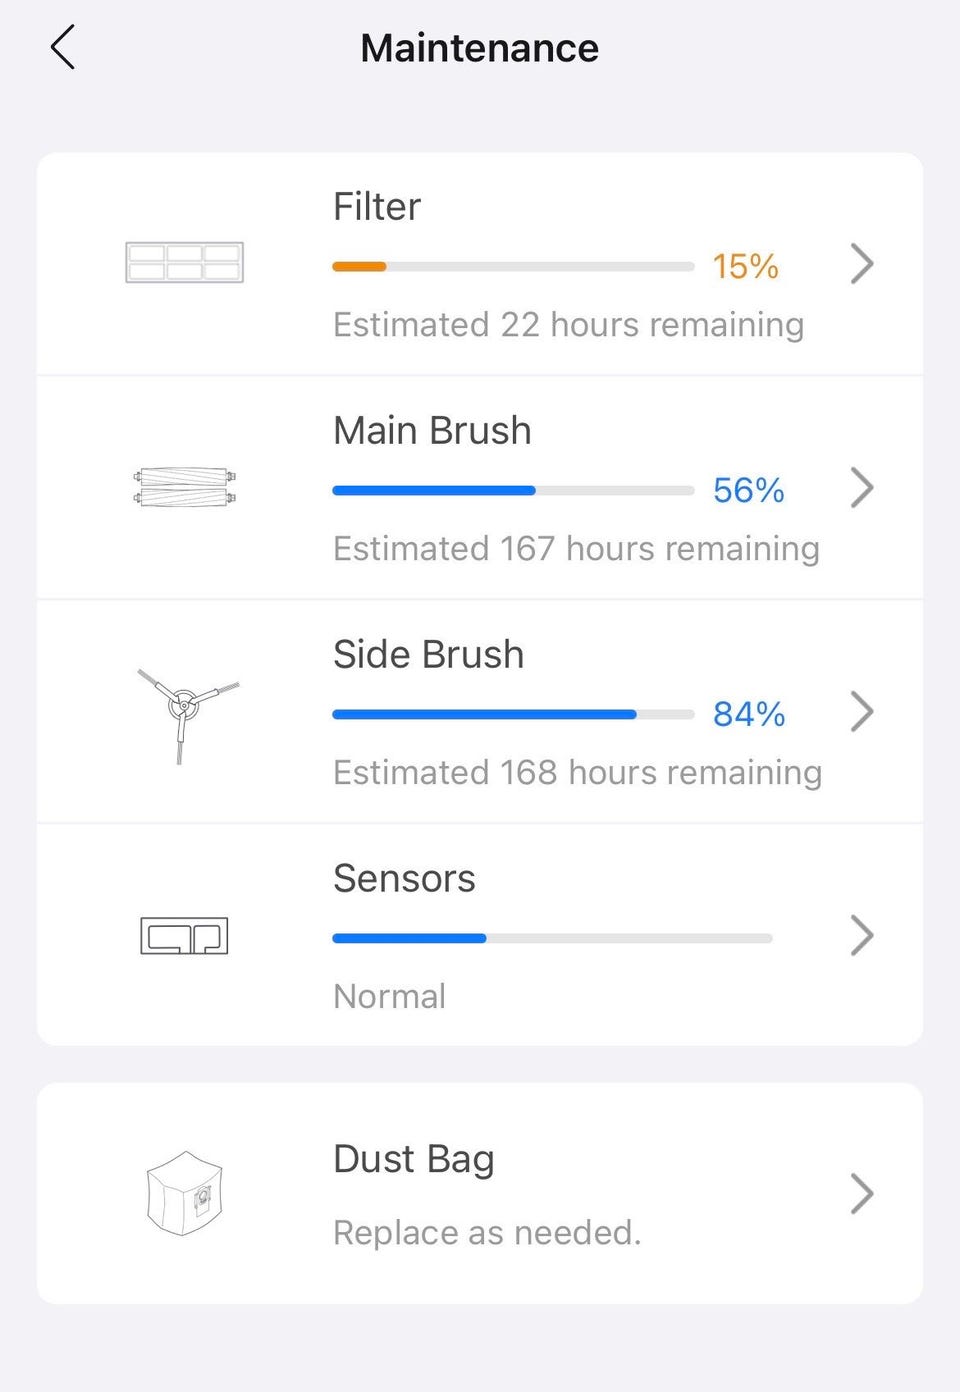Select the Main Brush title
The image size is (960, 1392).
[432, 431]
